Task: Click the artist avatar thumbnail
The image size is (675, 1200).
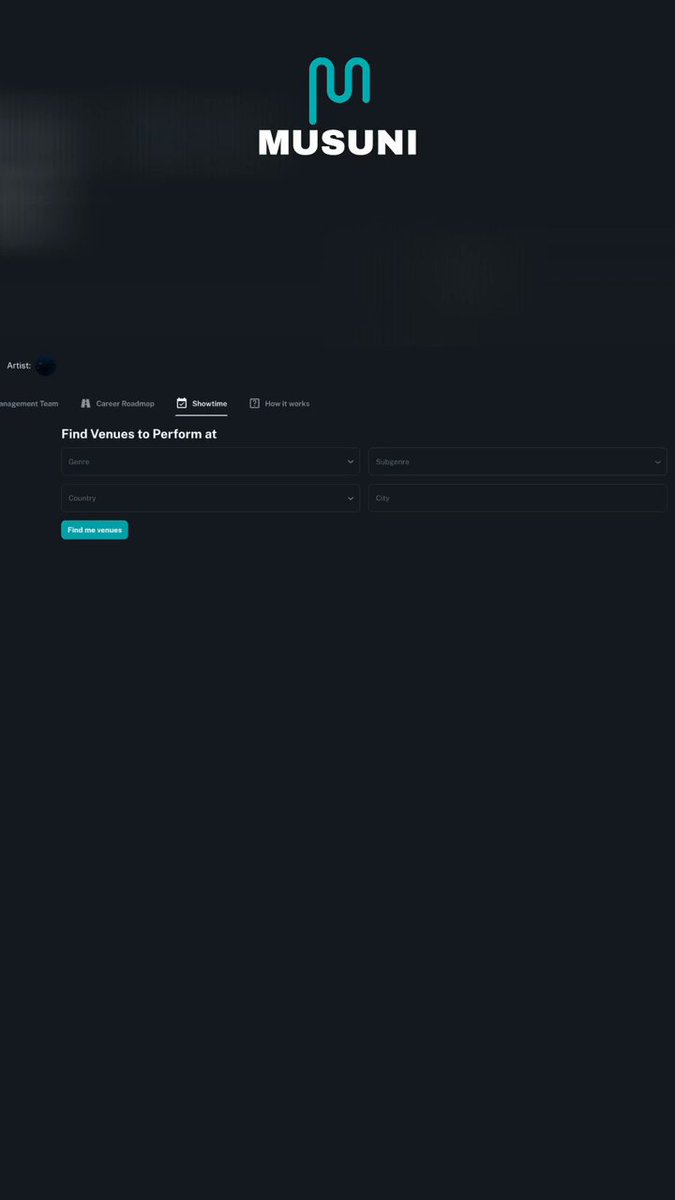Action: coord(46,366)
